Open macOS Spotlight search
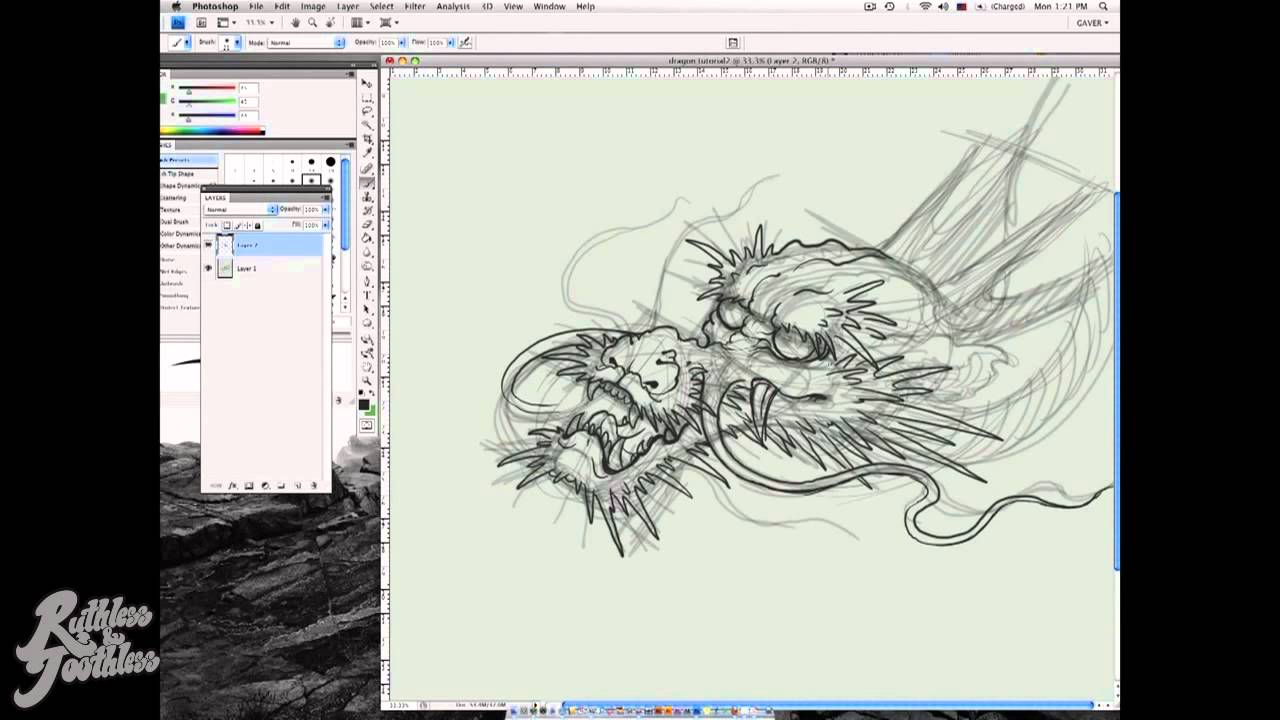Image resolution: width=1280 pixels, height=720 pixels. [x=1103, y=6]
